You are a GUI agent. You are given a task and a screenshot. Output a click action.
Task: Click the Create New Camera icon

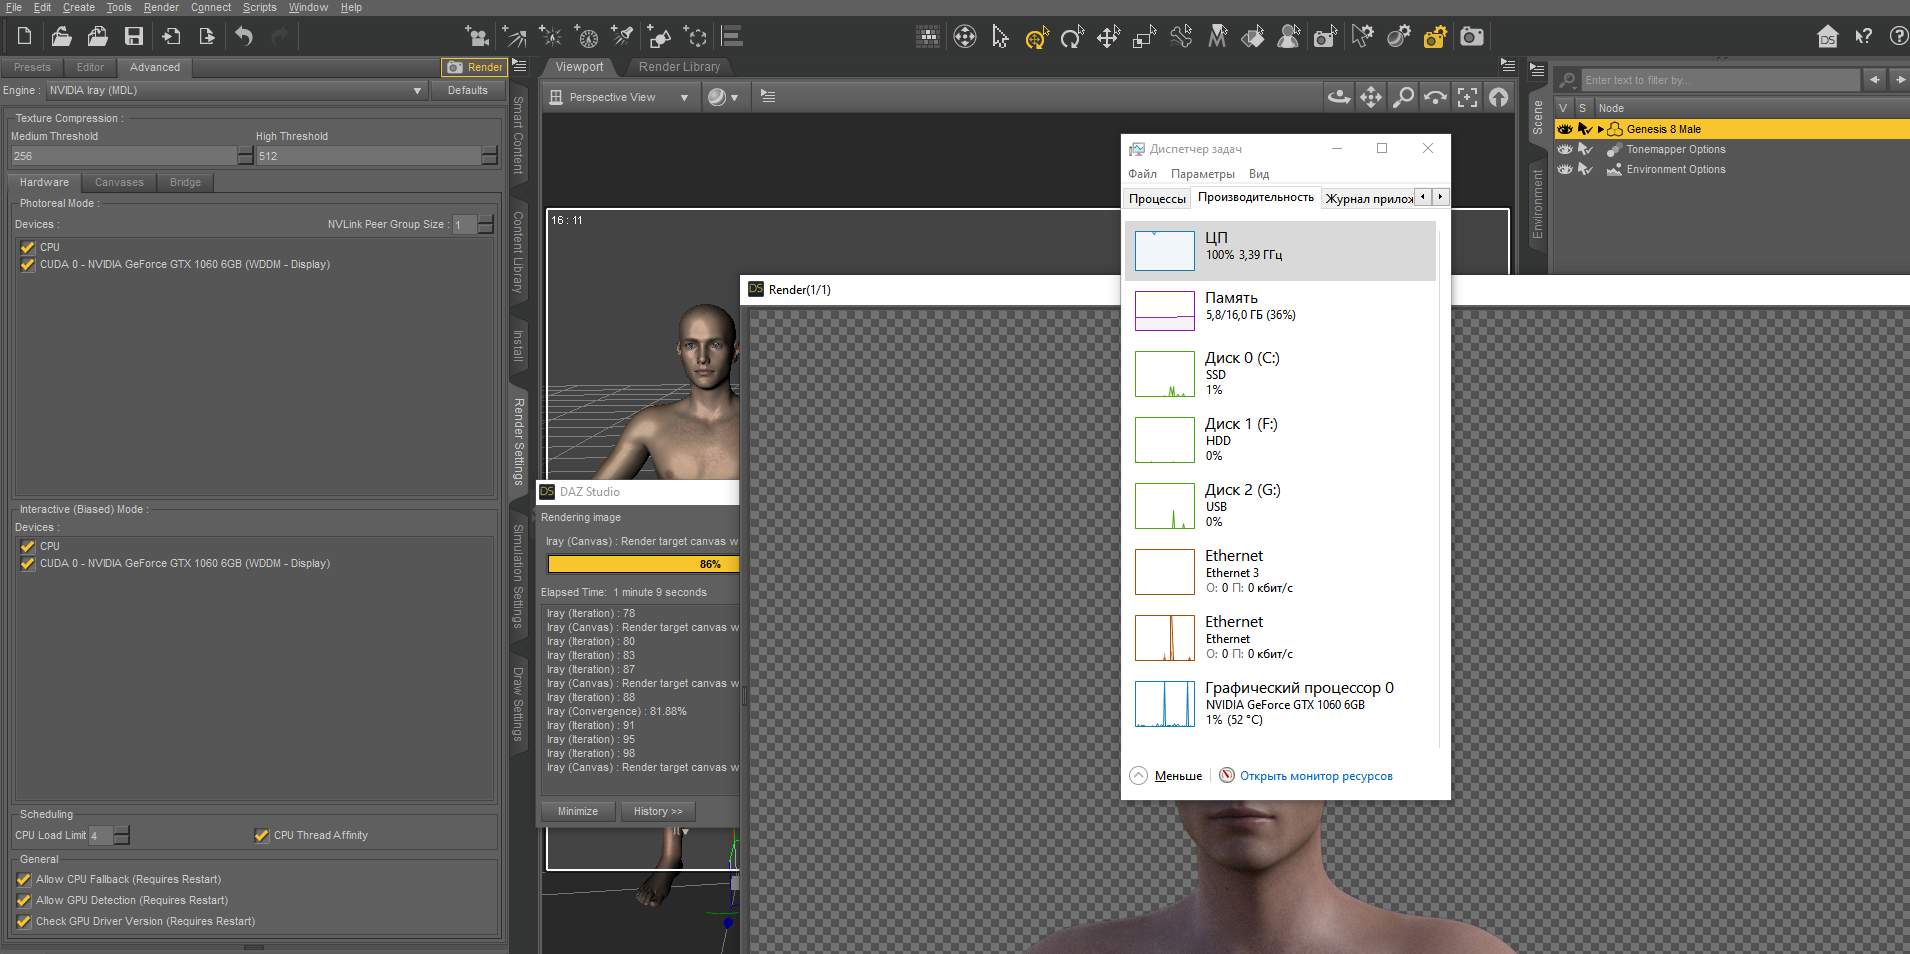click(x=478, y=38)
